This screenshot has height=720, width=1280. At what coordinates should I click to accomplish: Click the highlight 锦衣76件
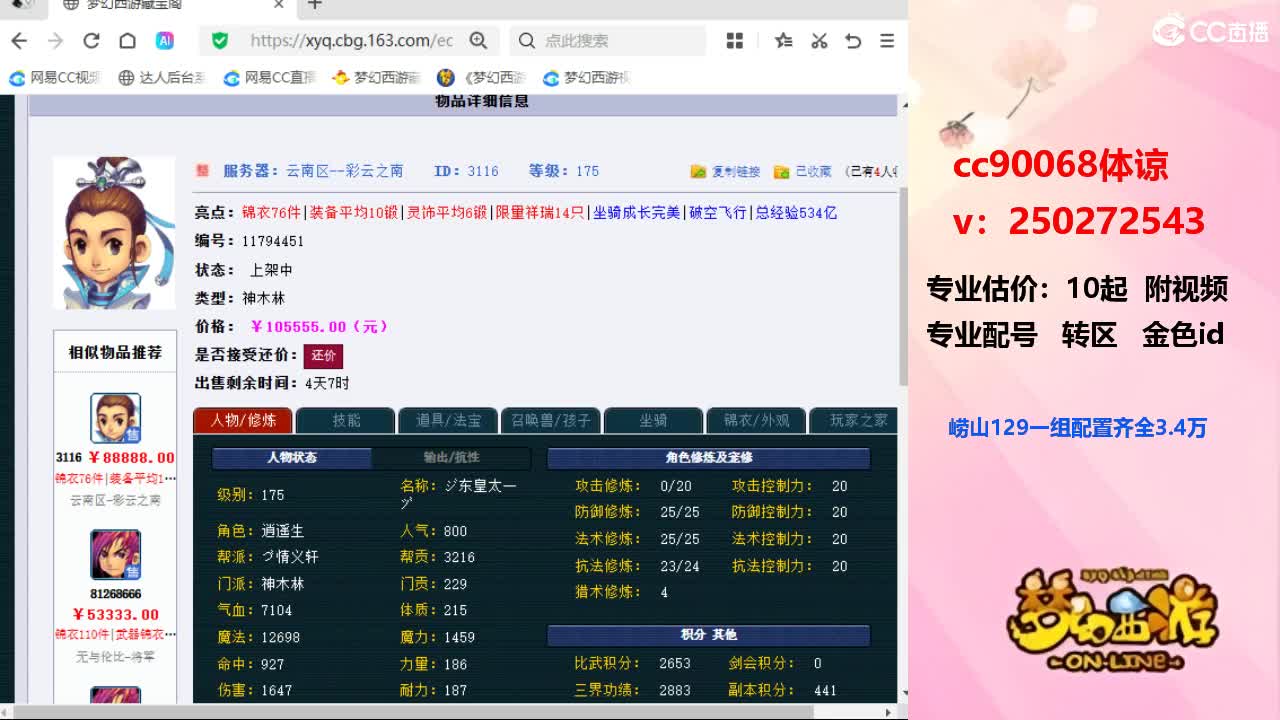click(271, 213)
